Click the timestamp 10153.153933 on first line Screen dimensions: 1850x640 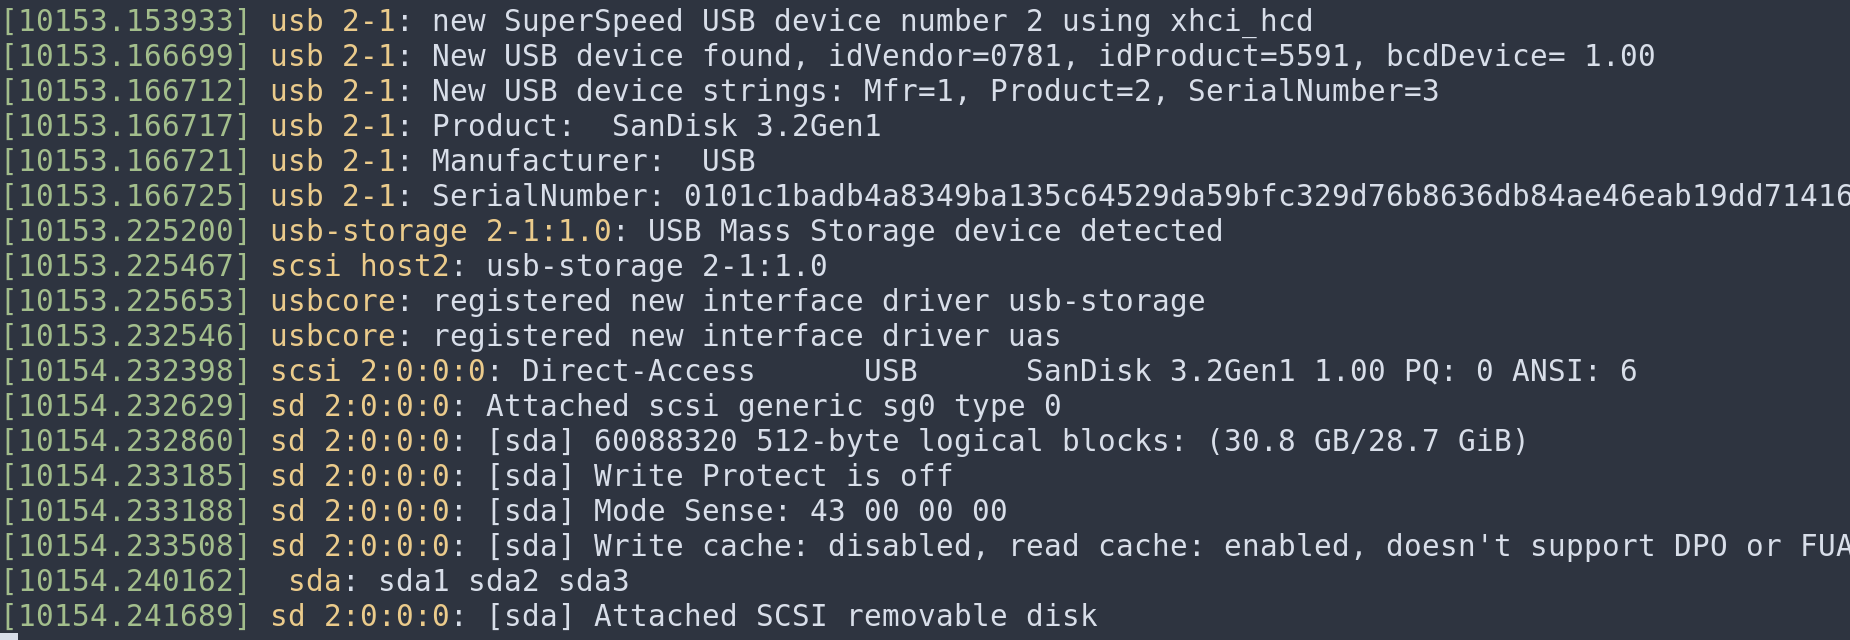[x=125, y=21]
